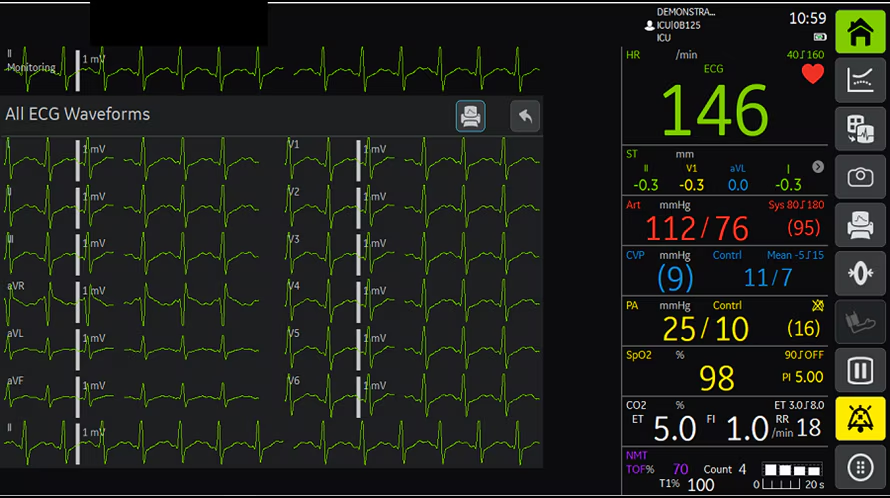The width and height of the screenshot is (890, 498).
Task: Print the All ECG Waveforms page
Action: coord(470,116)
